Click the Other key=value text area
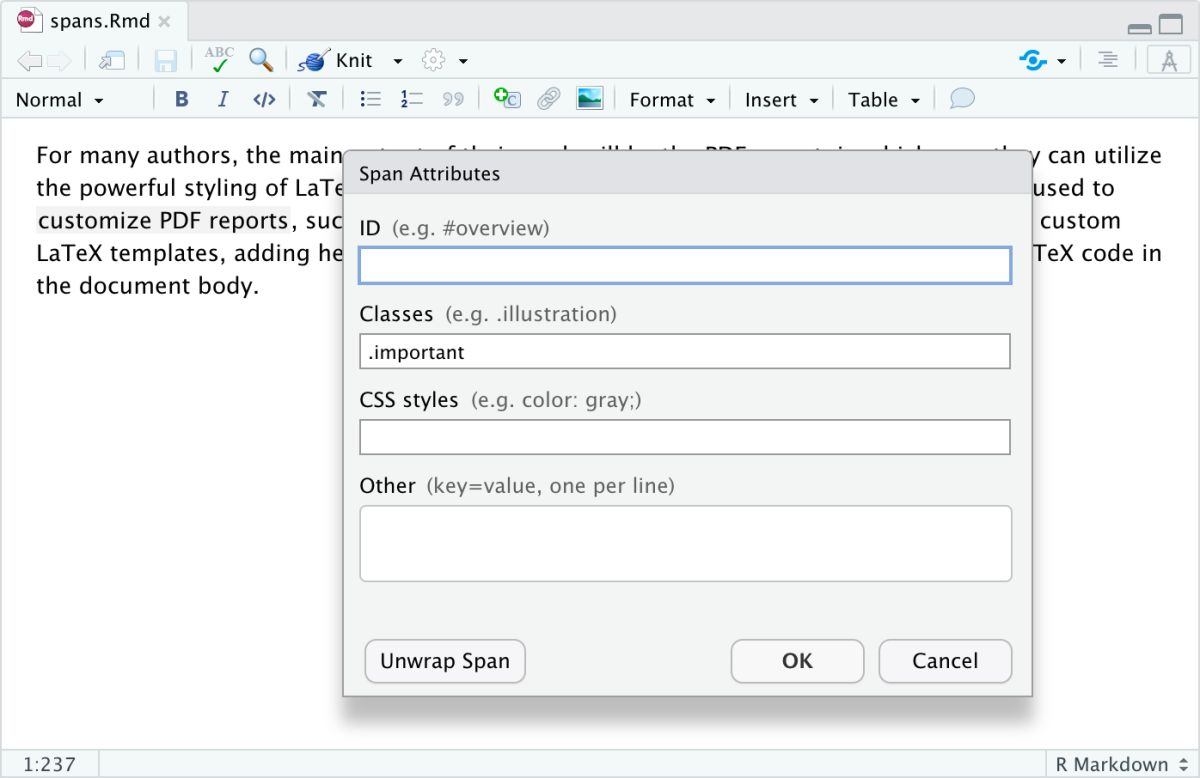 [x=686, y=543]
